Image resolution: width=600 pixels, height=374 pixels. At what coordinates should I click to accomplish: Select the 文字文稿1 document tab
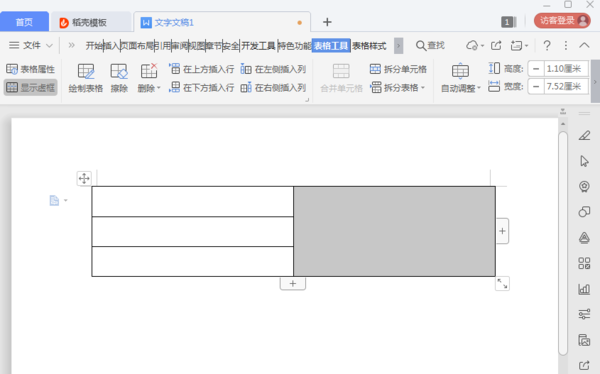(222, 23)
